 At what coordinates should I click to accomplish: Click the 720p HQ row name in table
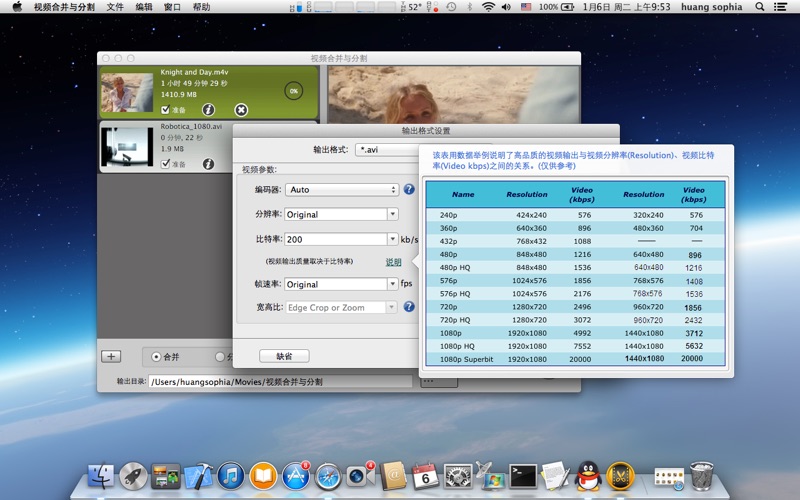click(x=455, y=320)
